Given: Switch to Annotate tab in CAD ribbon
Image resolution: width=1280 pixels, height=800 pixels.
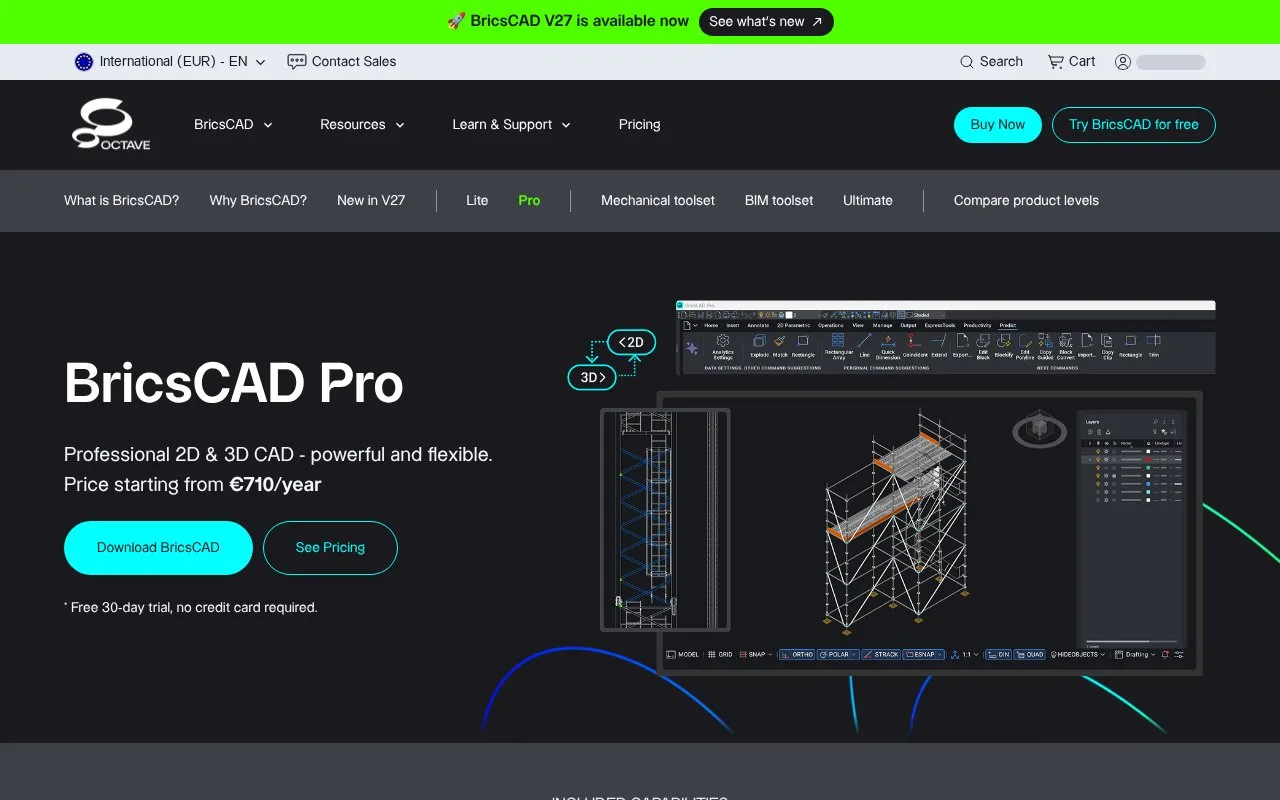Looking at the screenshot, I should tap(758, 325).
